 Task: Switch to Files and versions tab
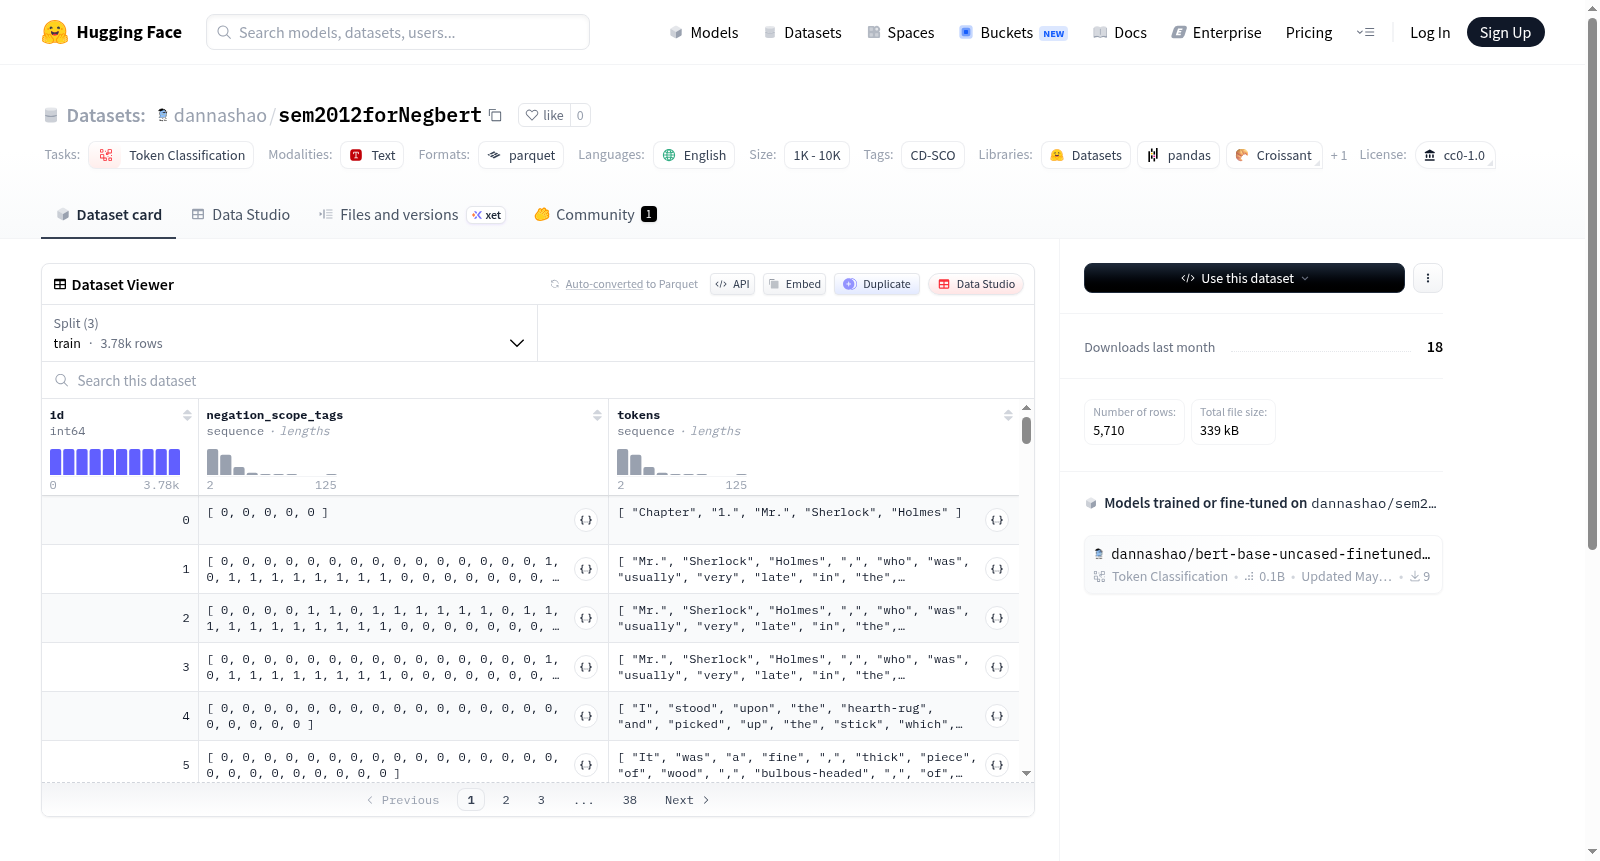[411, 214]
